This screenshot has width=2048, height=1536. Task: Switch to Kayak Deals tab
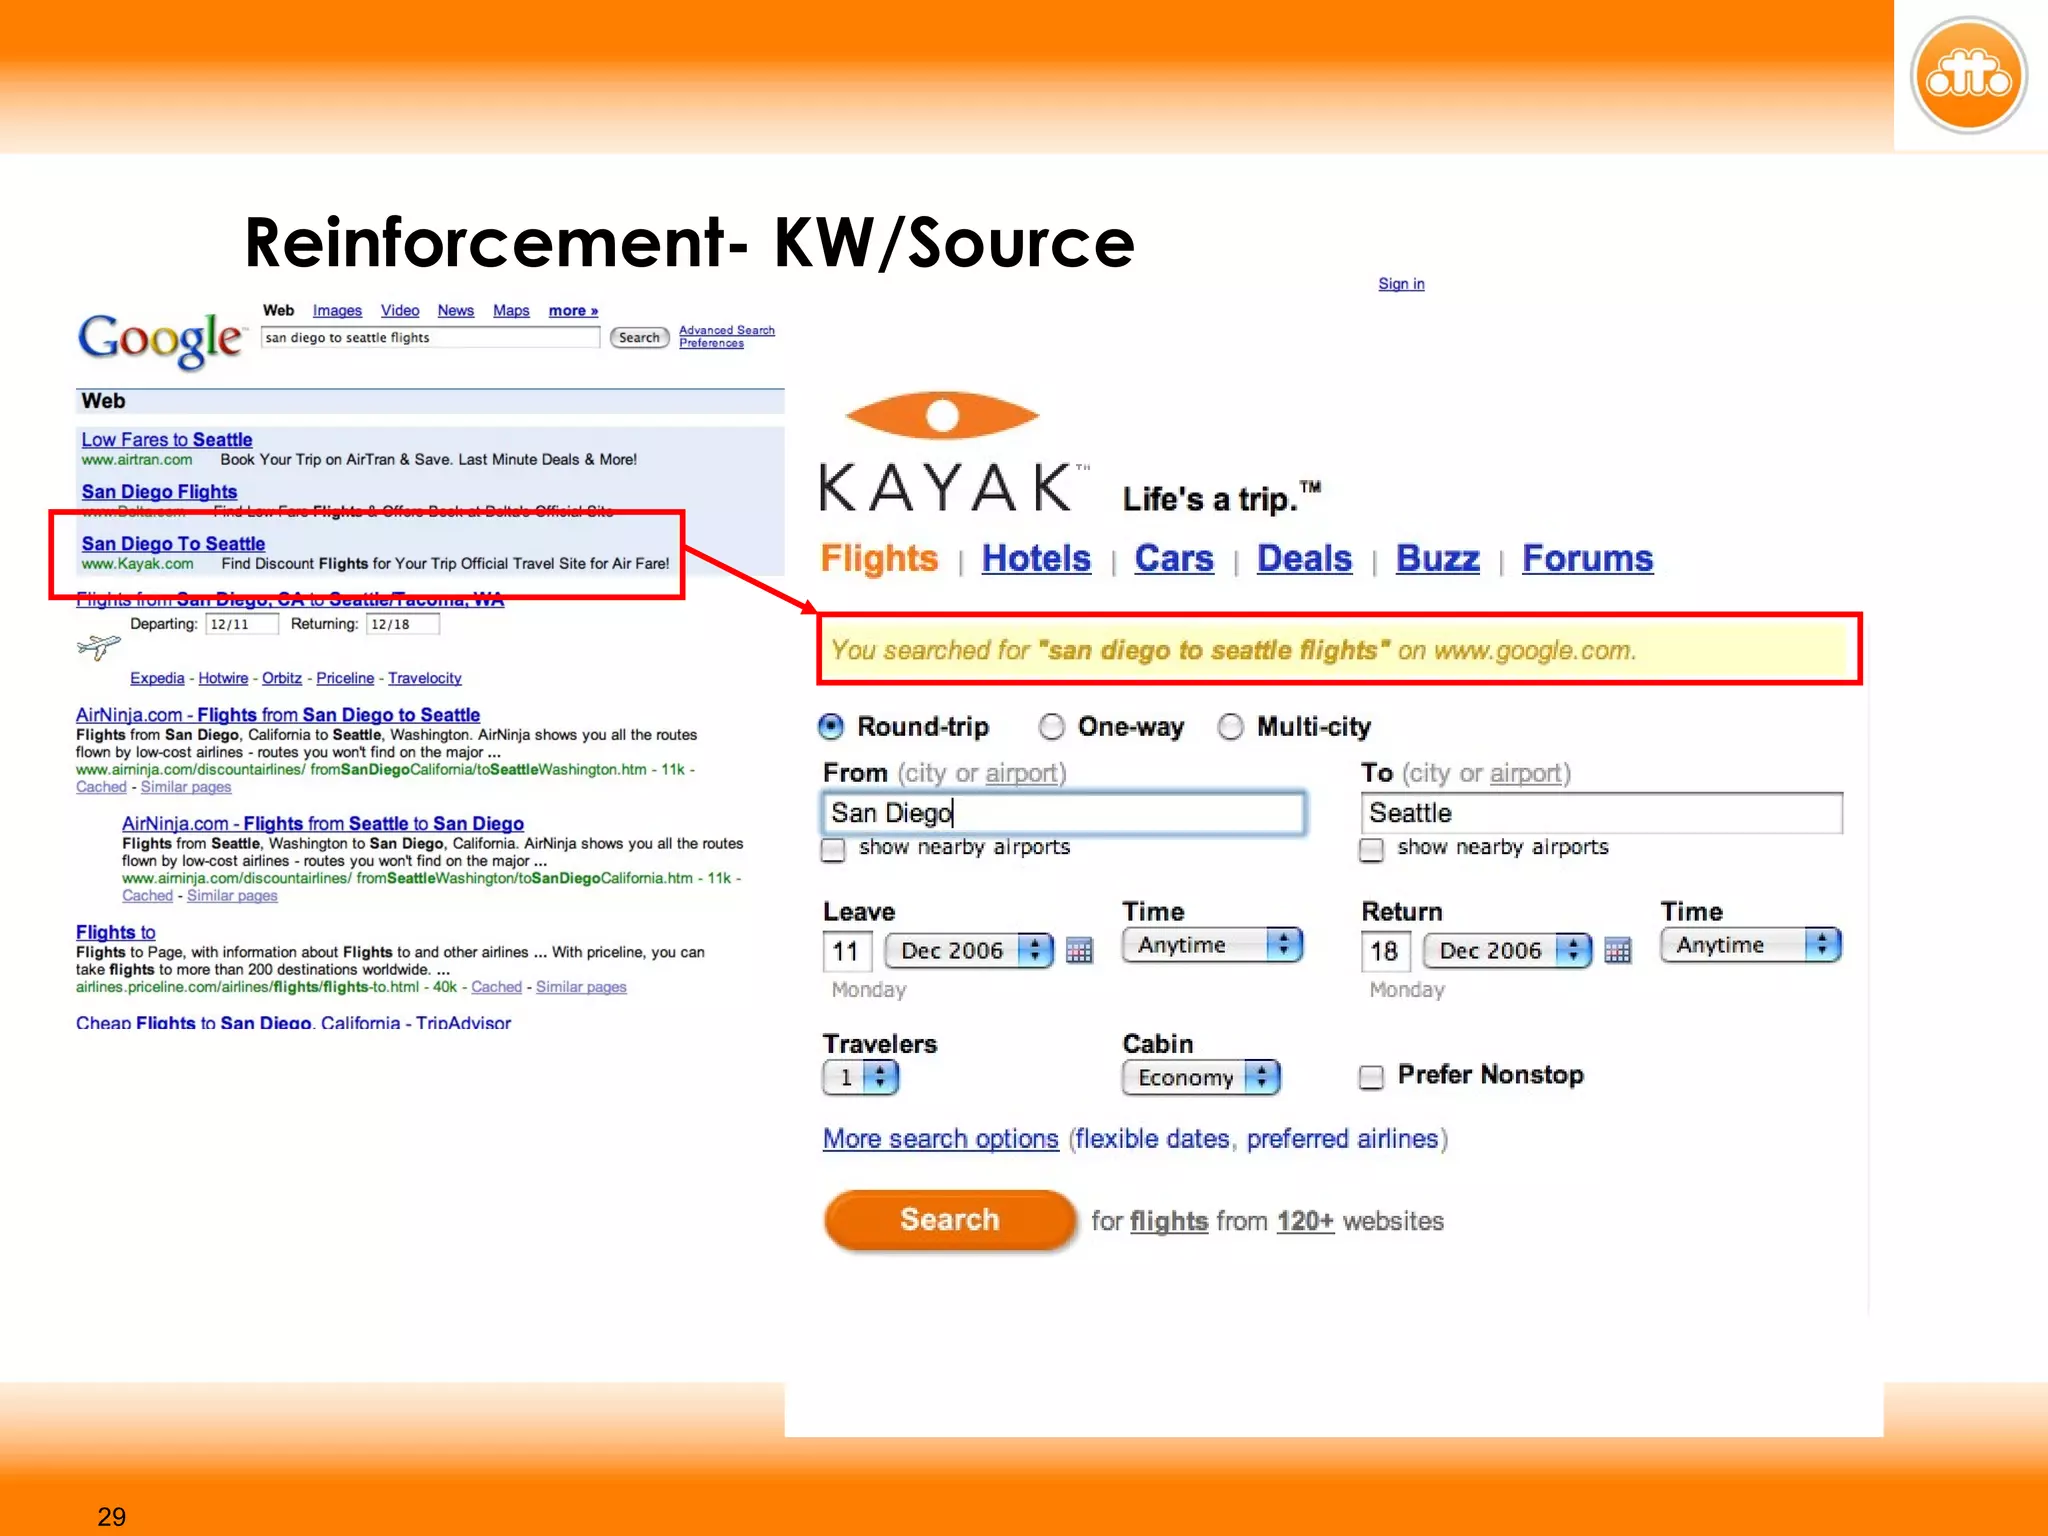(x=1304, y=558)
